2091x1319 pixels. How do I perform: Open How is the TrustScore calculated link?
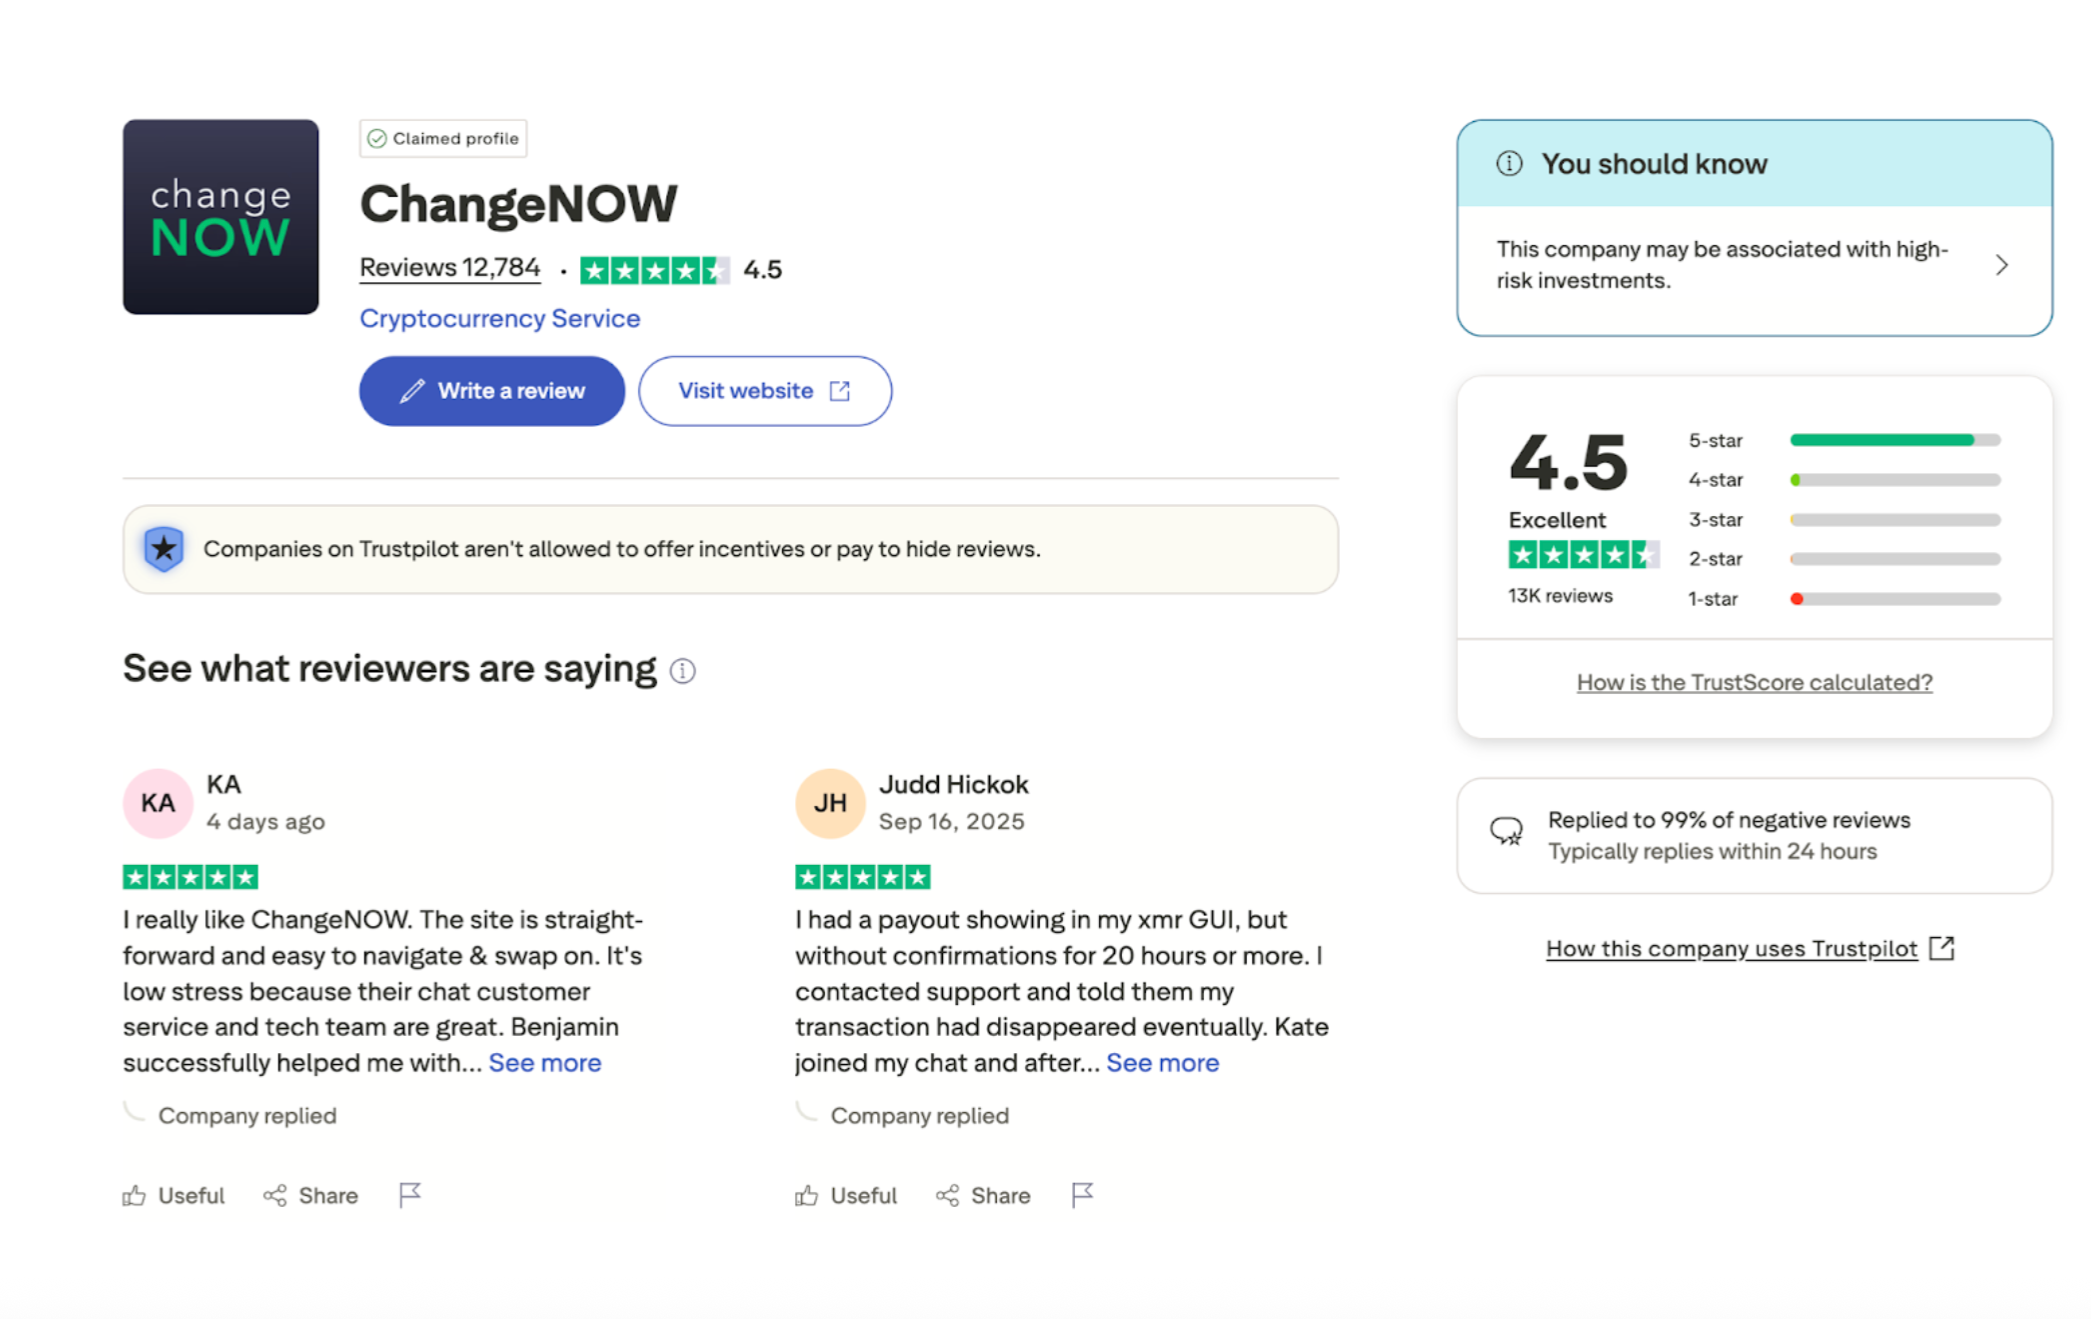(1754, 682)
